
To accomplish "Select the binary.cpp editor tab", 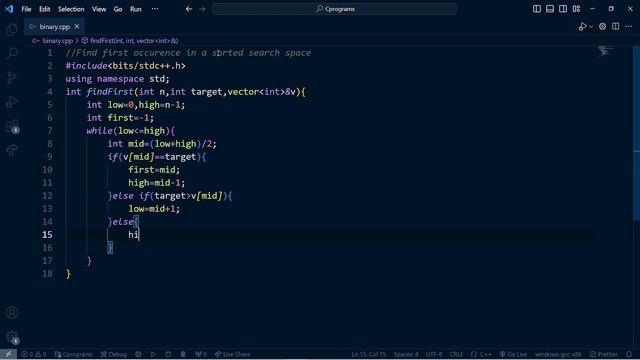I will 54,27.
